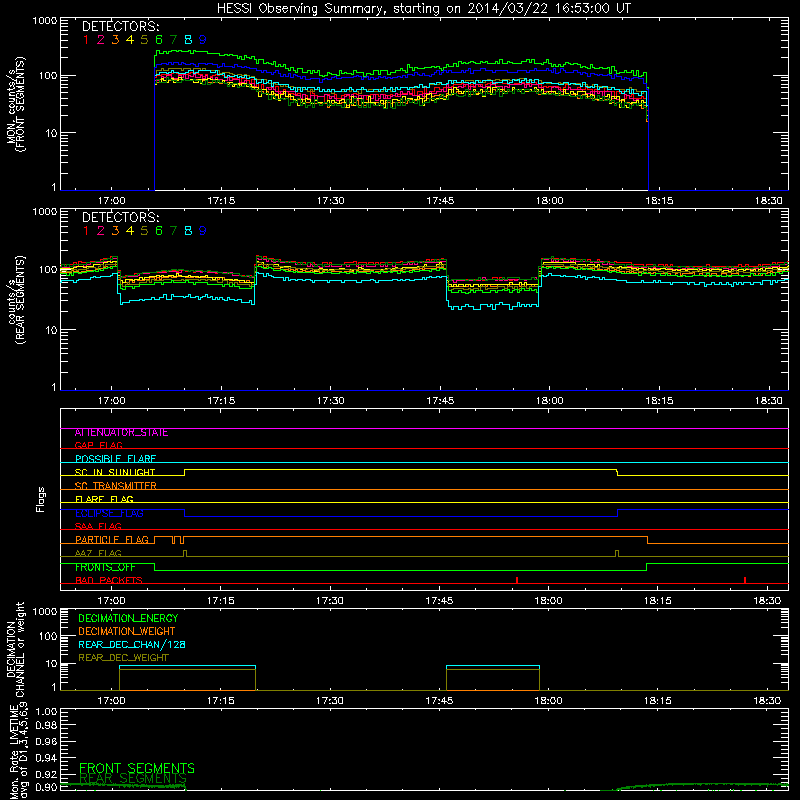Click the 1000 y-axis value on decimation plot
Image resolution: width=800 pixels, height=800 pixels.
[45, 611]
